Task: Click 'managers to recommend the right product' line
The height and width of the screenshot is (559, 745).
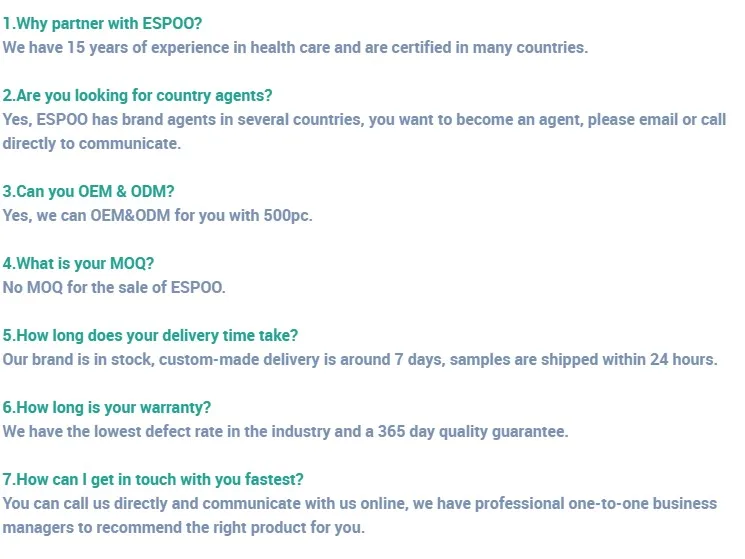Action: [x=183, y=528]
